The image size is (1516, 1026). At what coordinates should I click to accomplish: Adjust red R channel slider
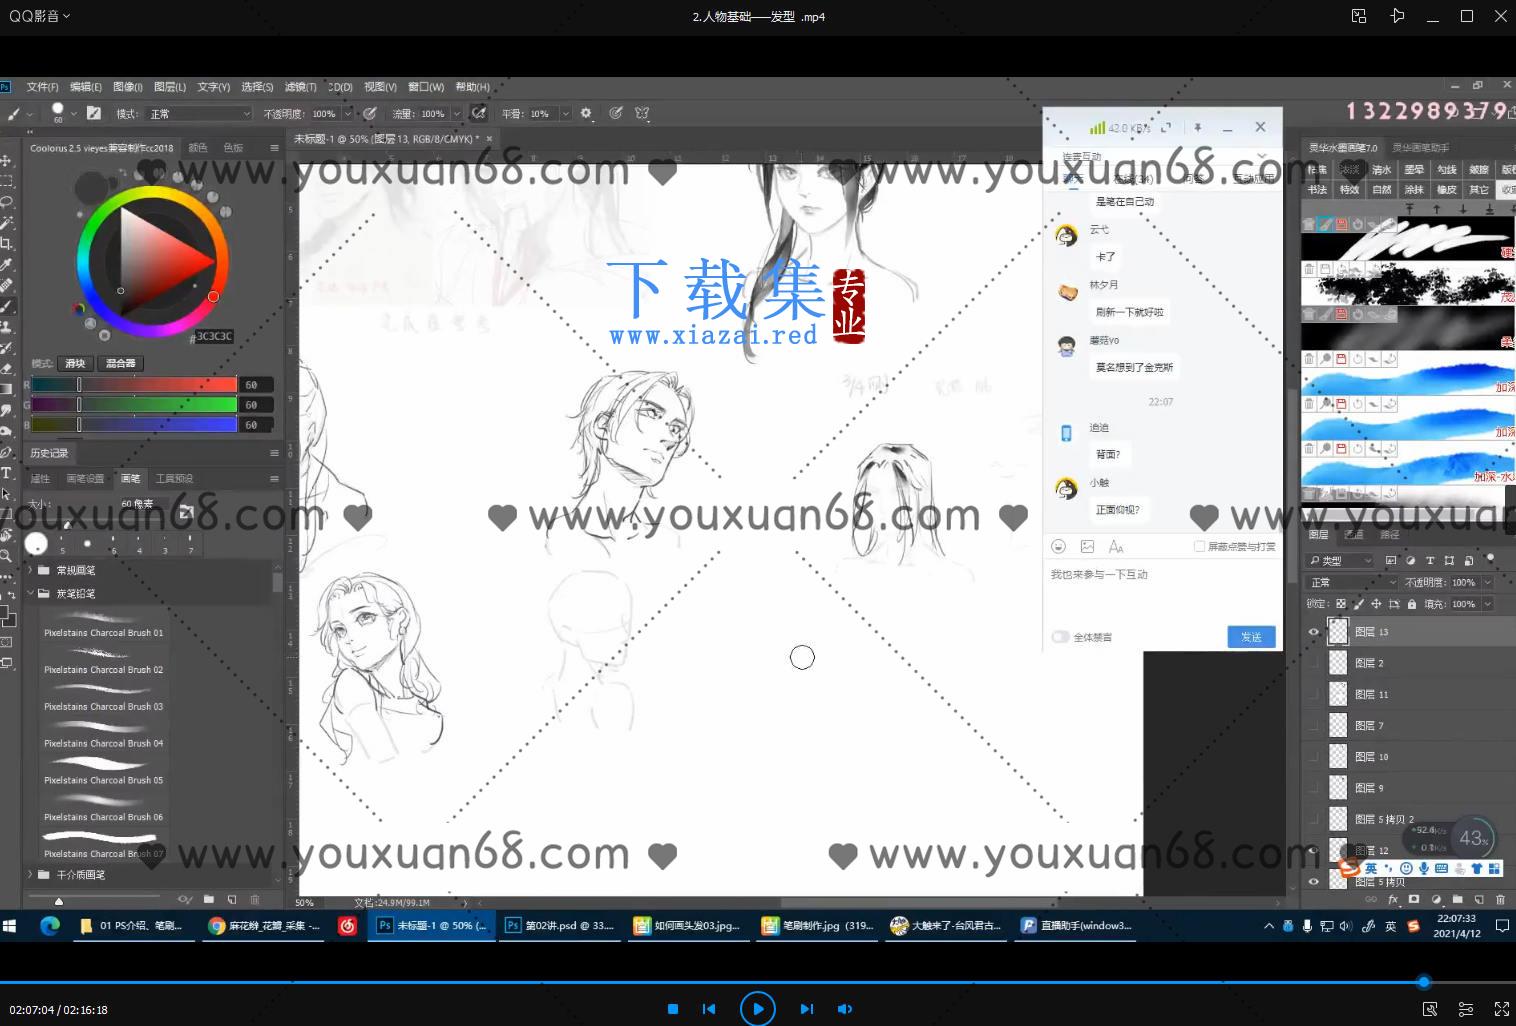(x=134, y=385)
